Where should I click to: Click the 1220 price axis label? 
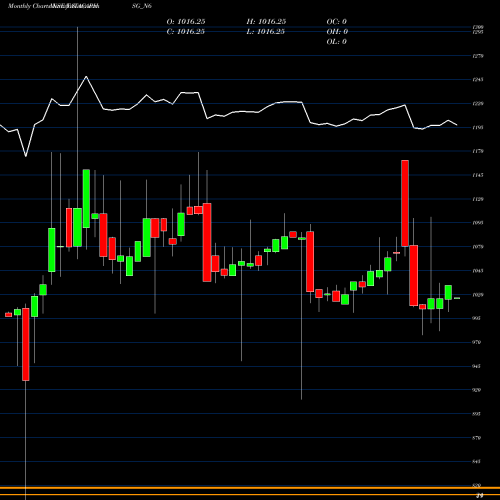[478, 104]
